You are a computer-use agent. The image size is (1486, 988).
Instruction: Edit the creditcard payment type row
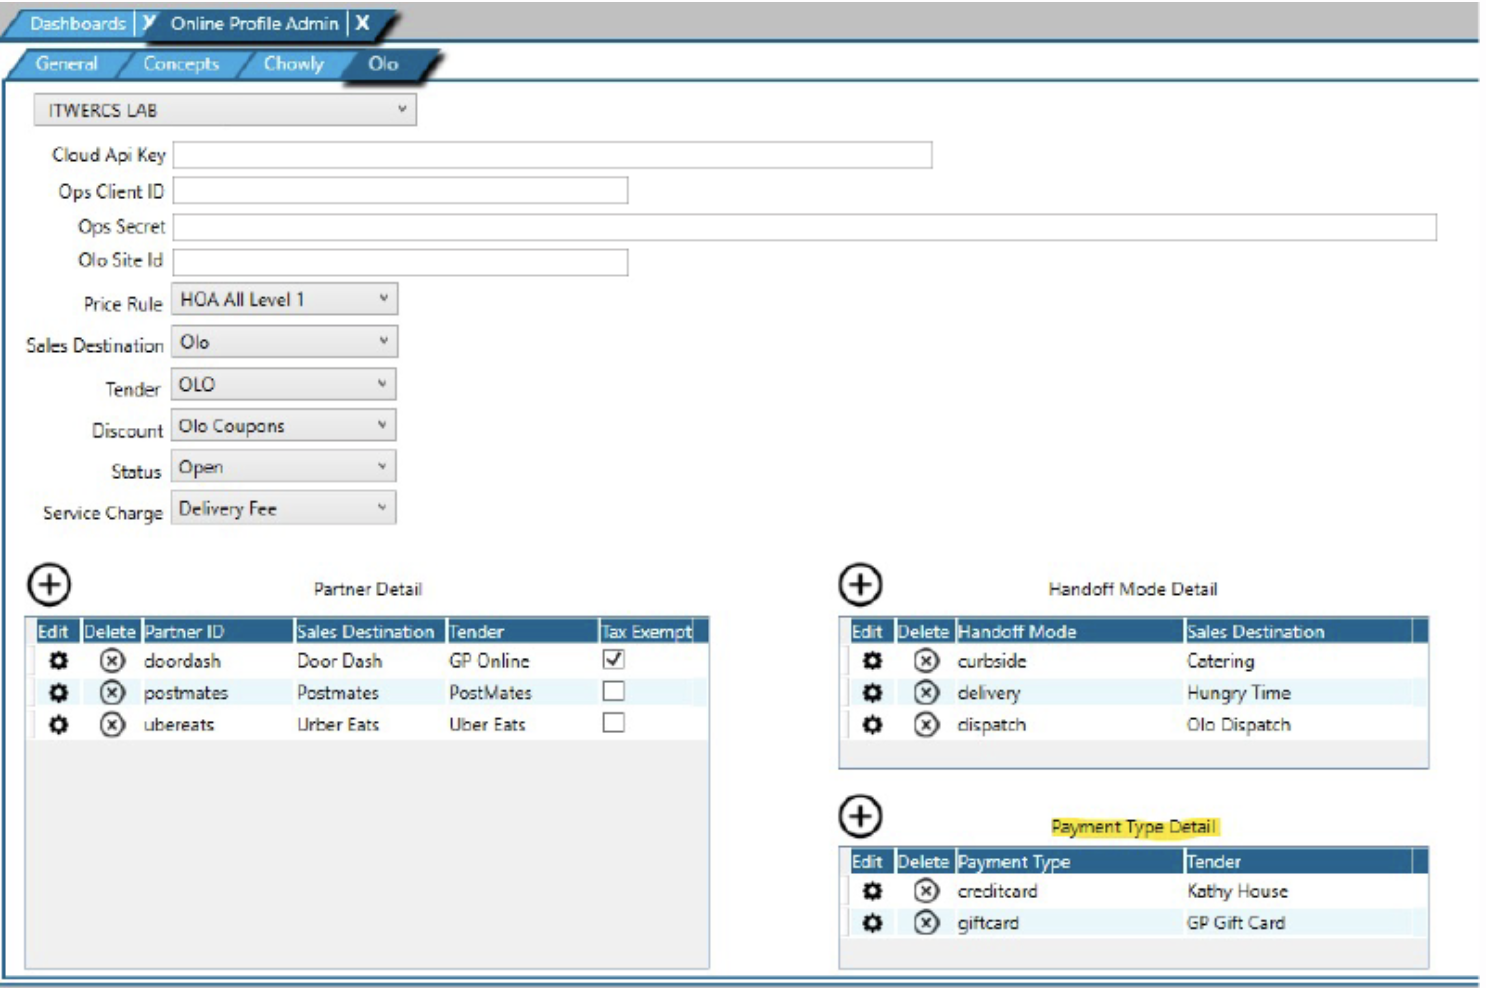tap(872, 891)
